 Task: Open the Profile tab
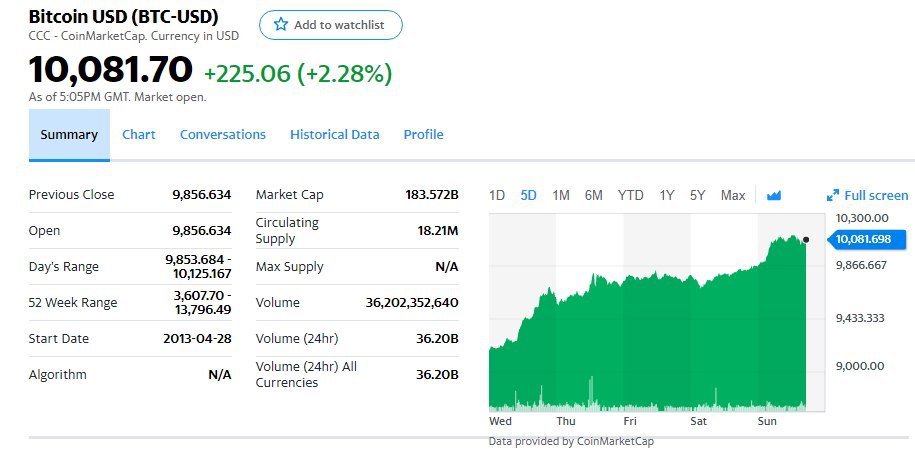coord(424,135)
